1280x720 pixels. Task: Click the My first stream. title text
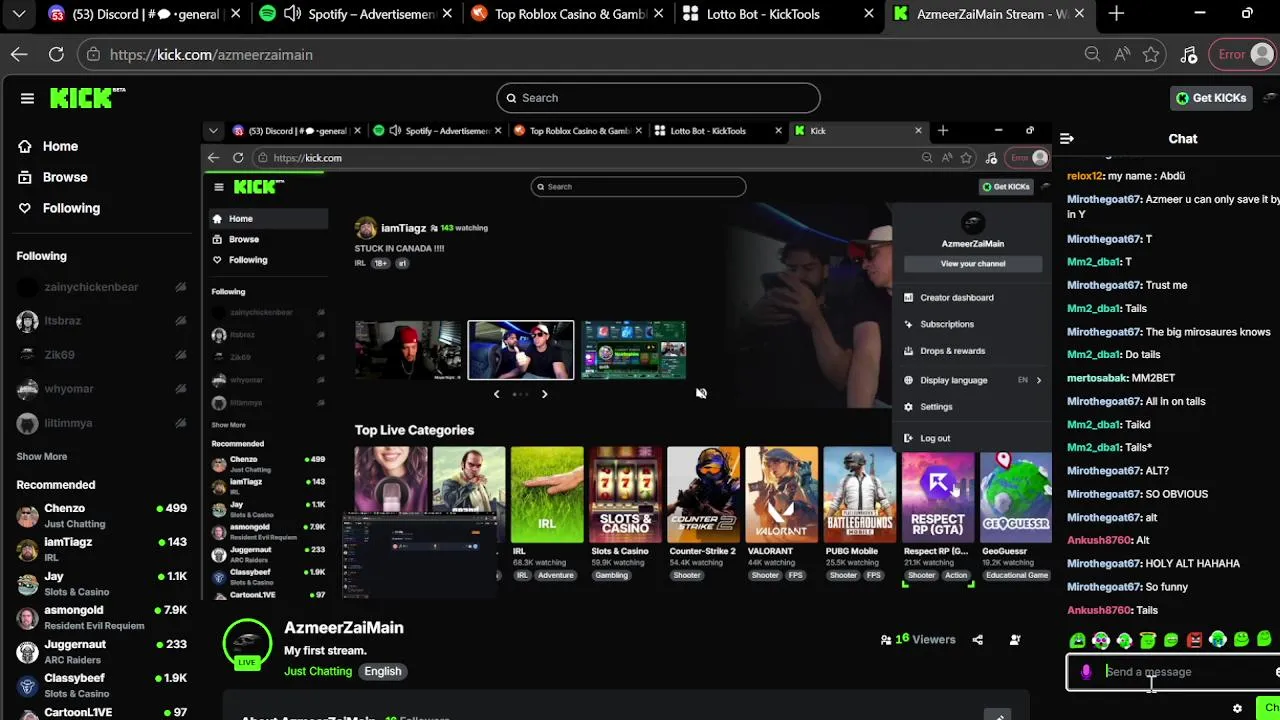tap(325, 651)
